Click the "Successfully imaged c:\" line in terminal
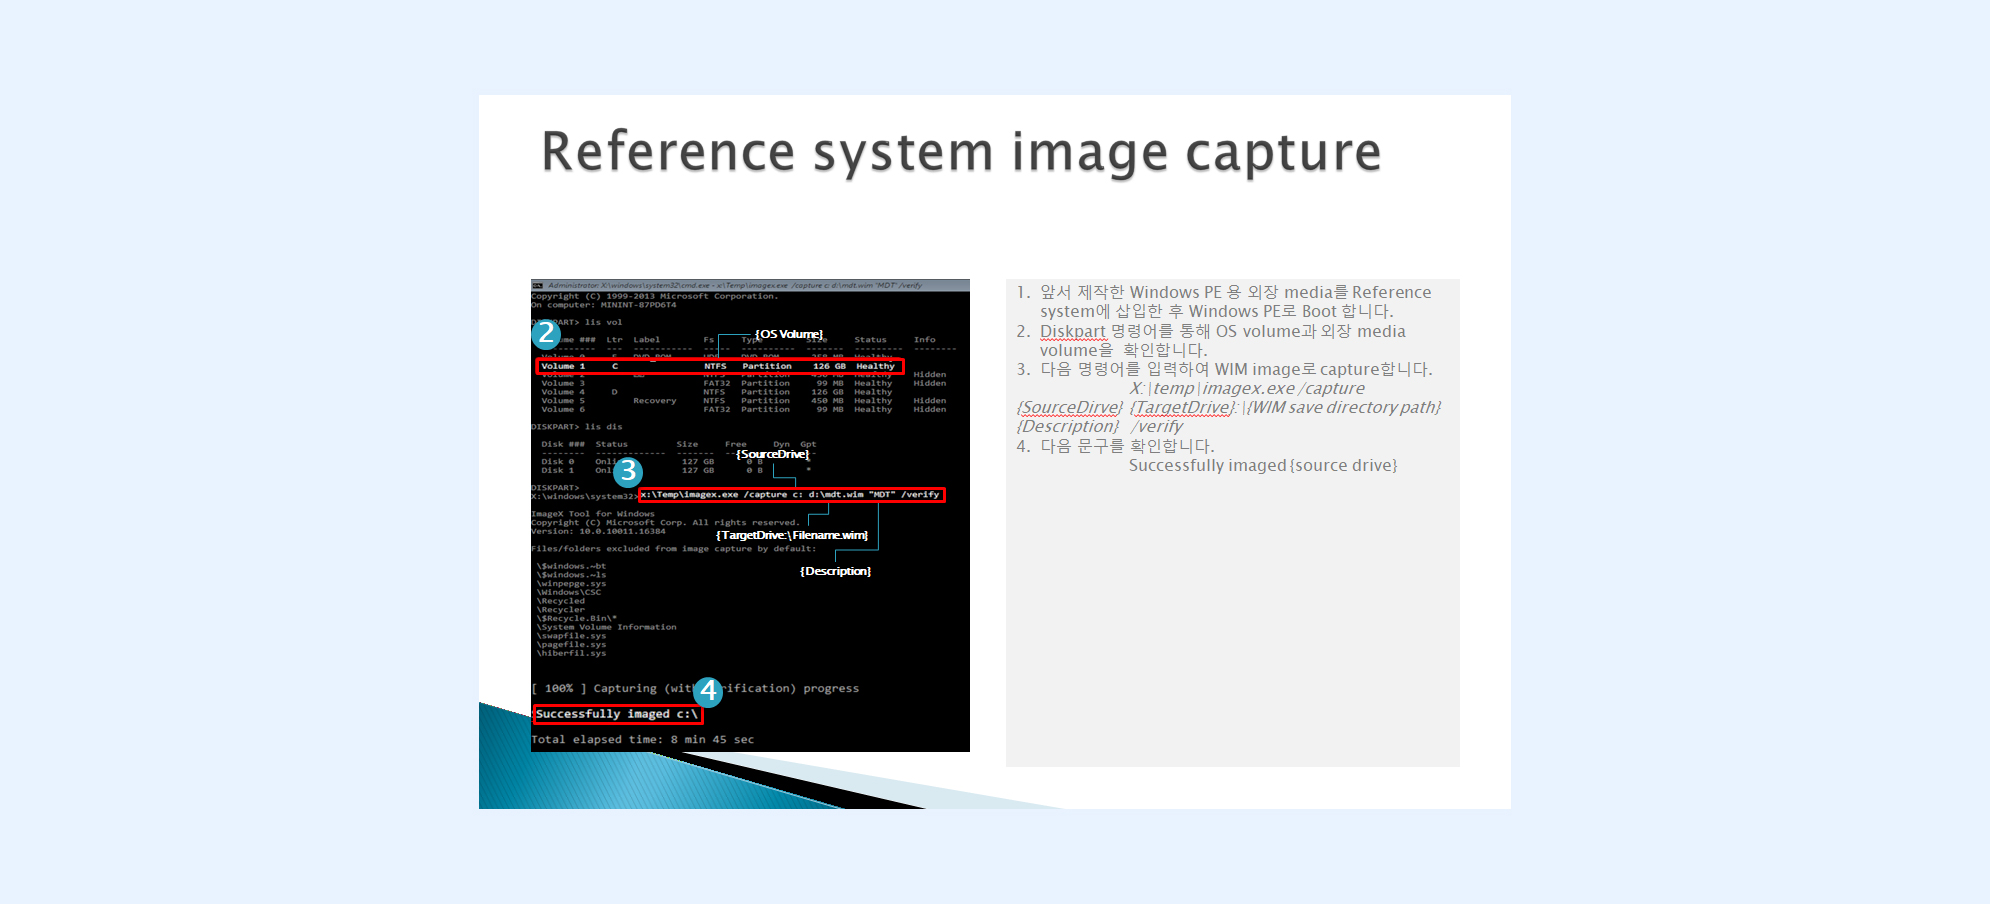 [617, 714]
